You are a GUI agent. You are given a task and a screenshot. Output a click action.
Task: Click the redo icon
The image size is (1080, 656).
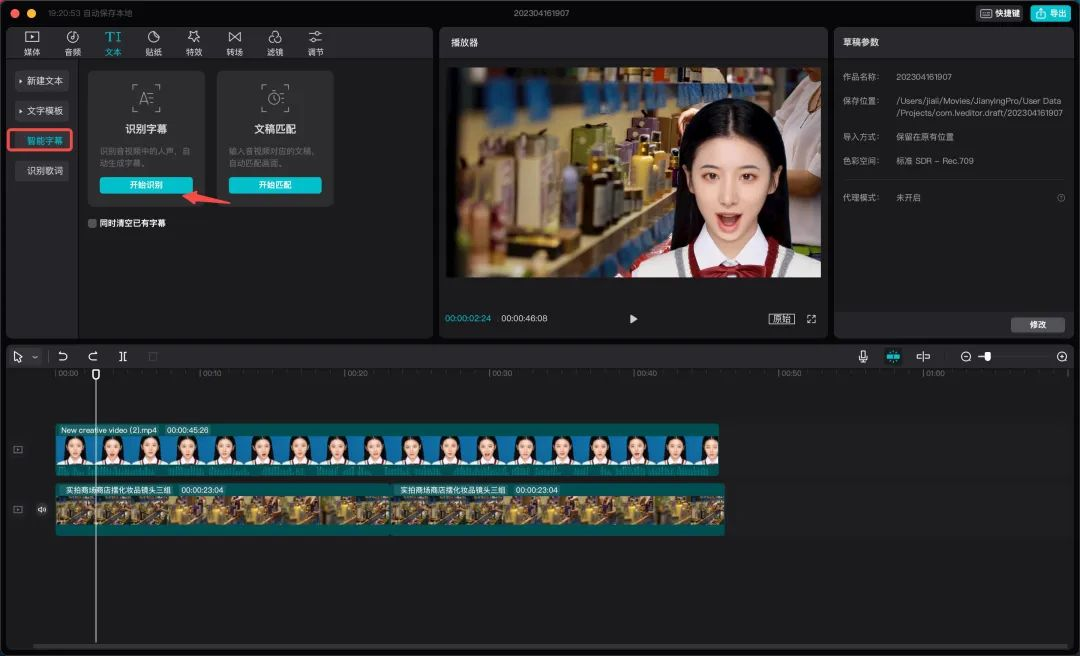pos(92,356)
